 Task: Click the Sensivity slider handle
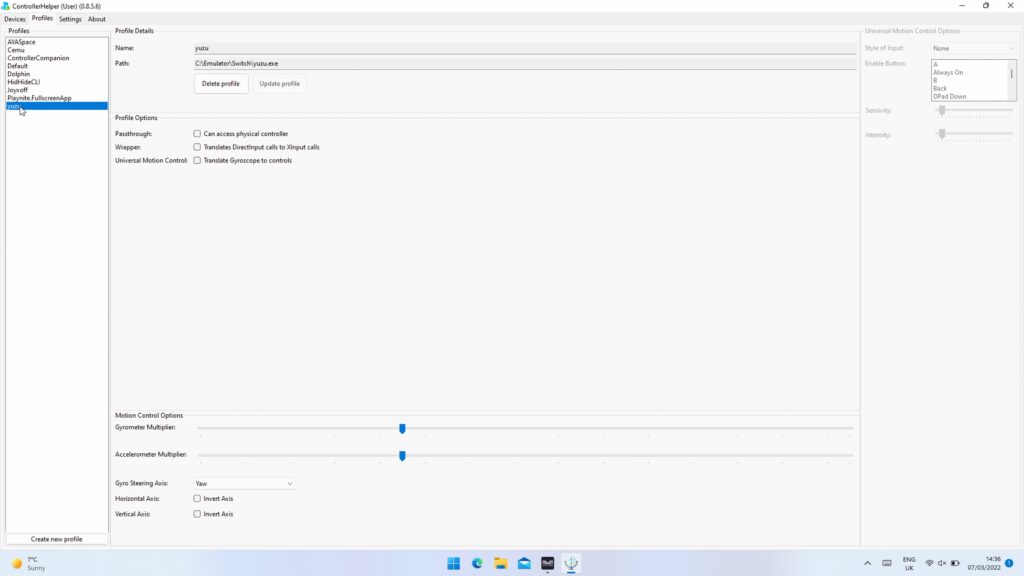[x=942, y=110]
